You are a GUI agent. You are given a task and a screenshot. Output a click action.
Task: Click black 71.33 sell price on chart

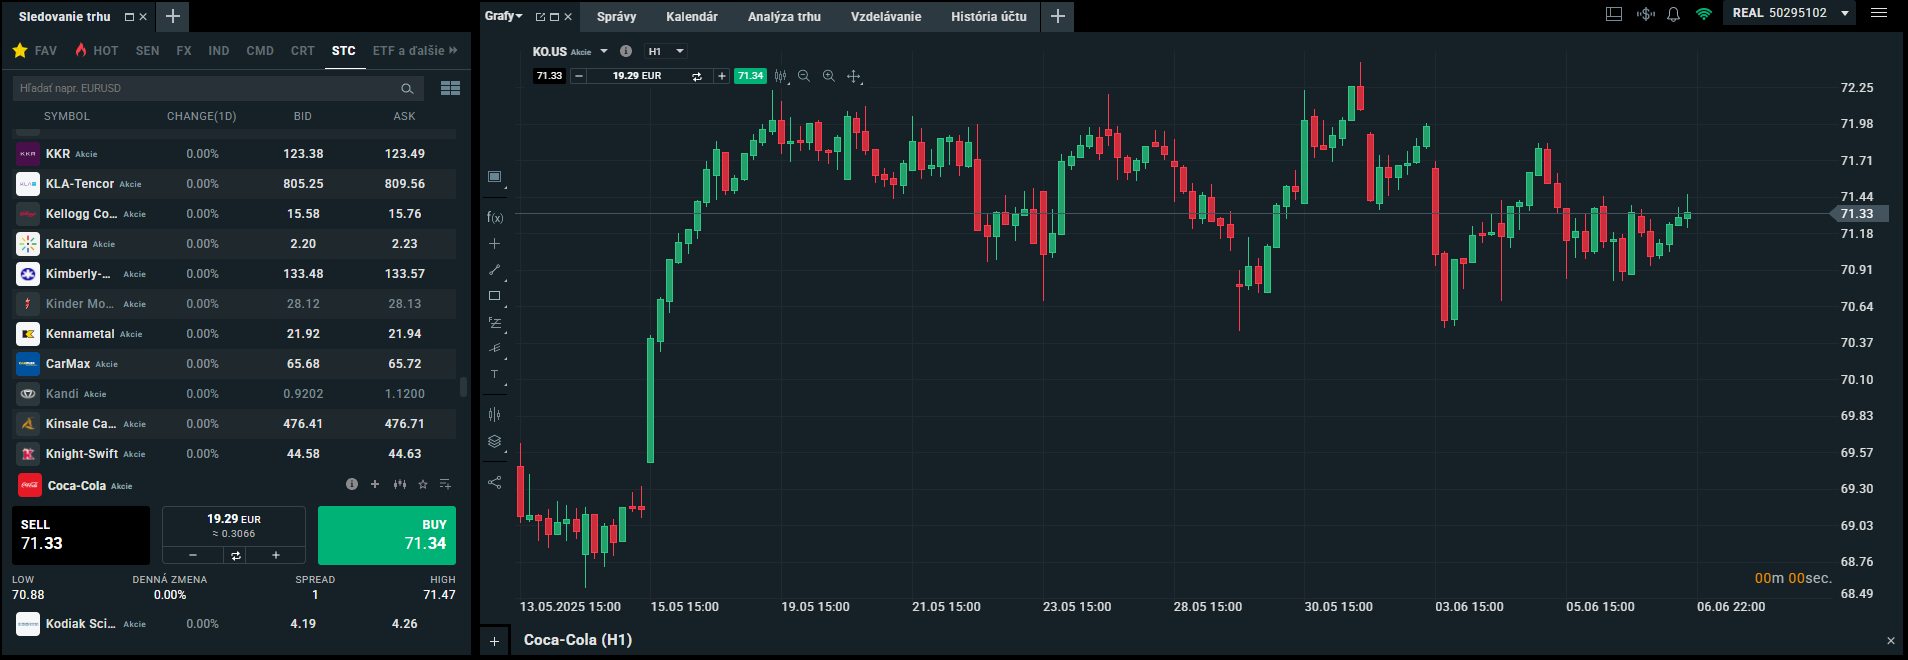(x=549, y=76)
